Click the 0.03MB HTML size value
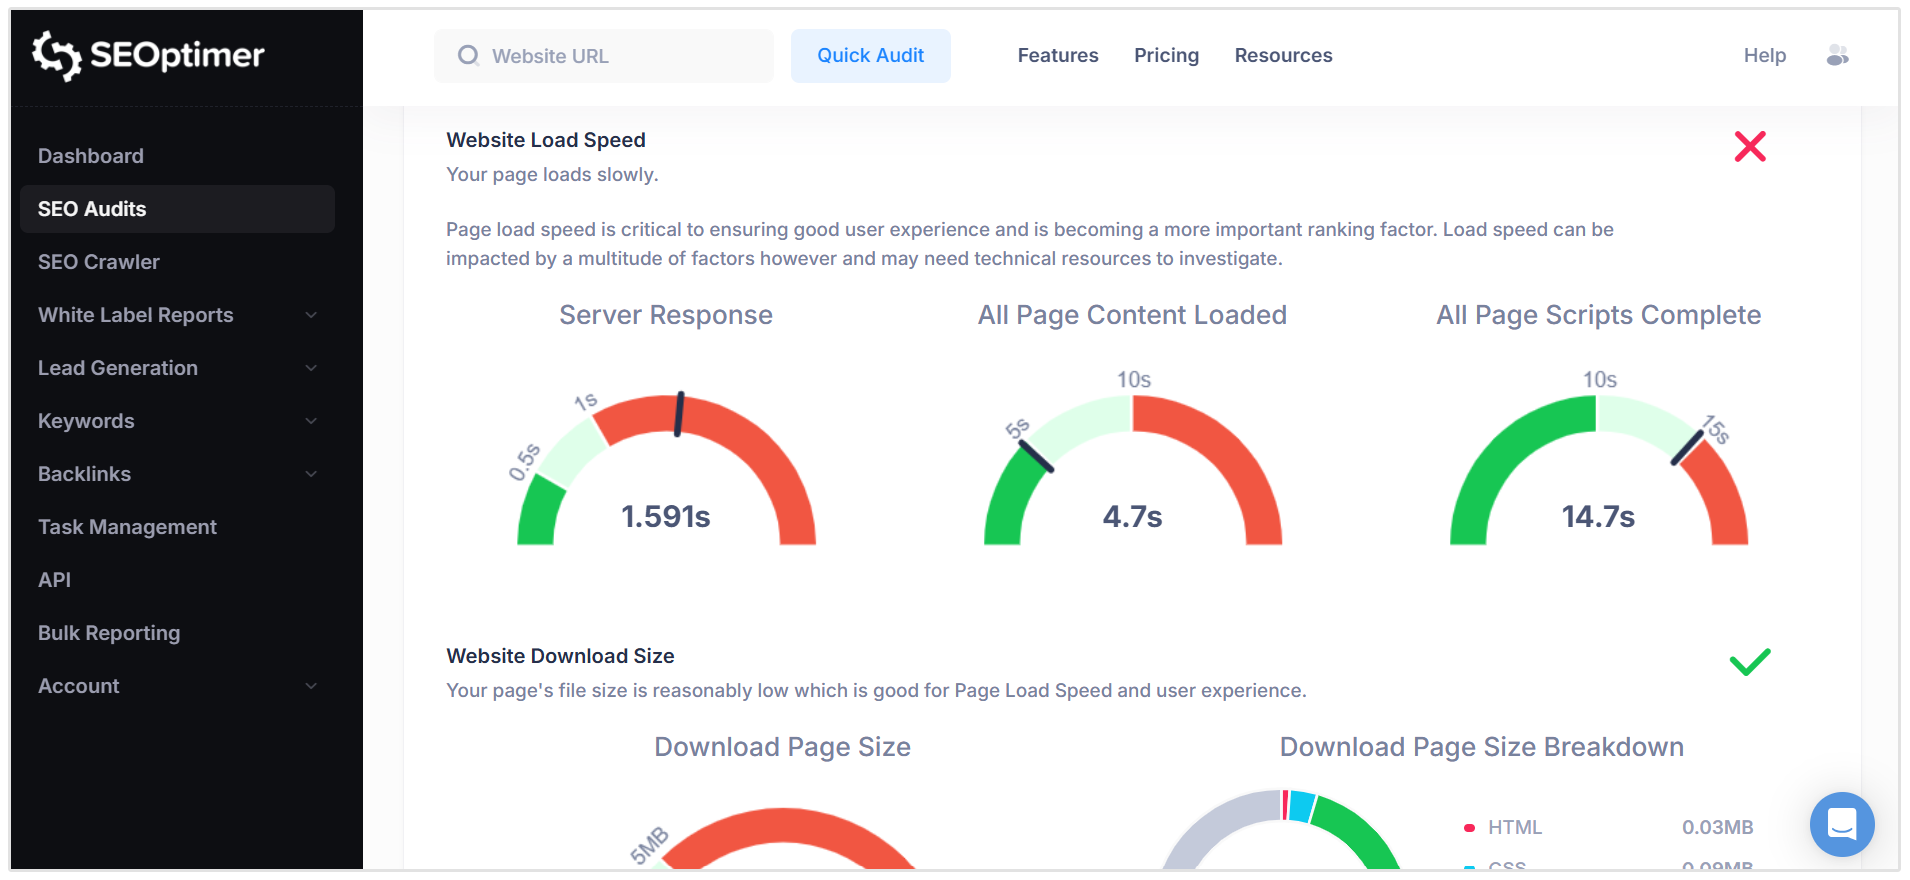This screenshot has height=880, width=1910. (x=1718, y=827)
